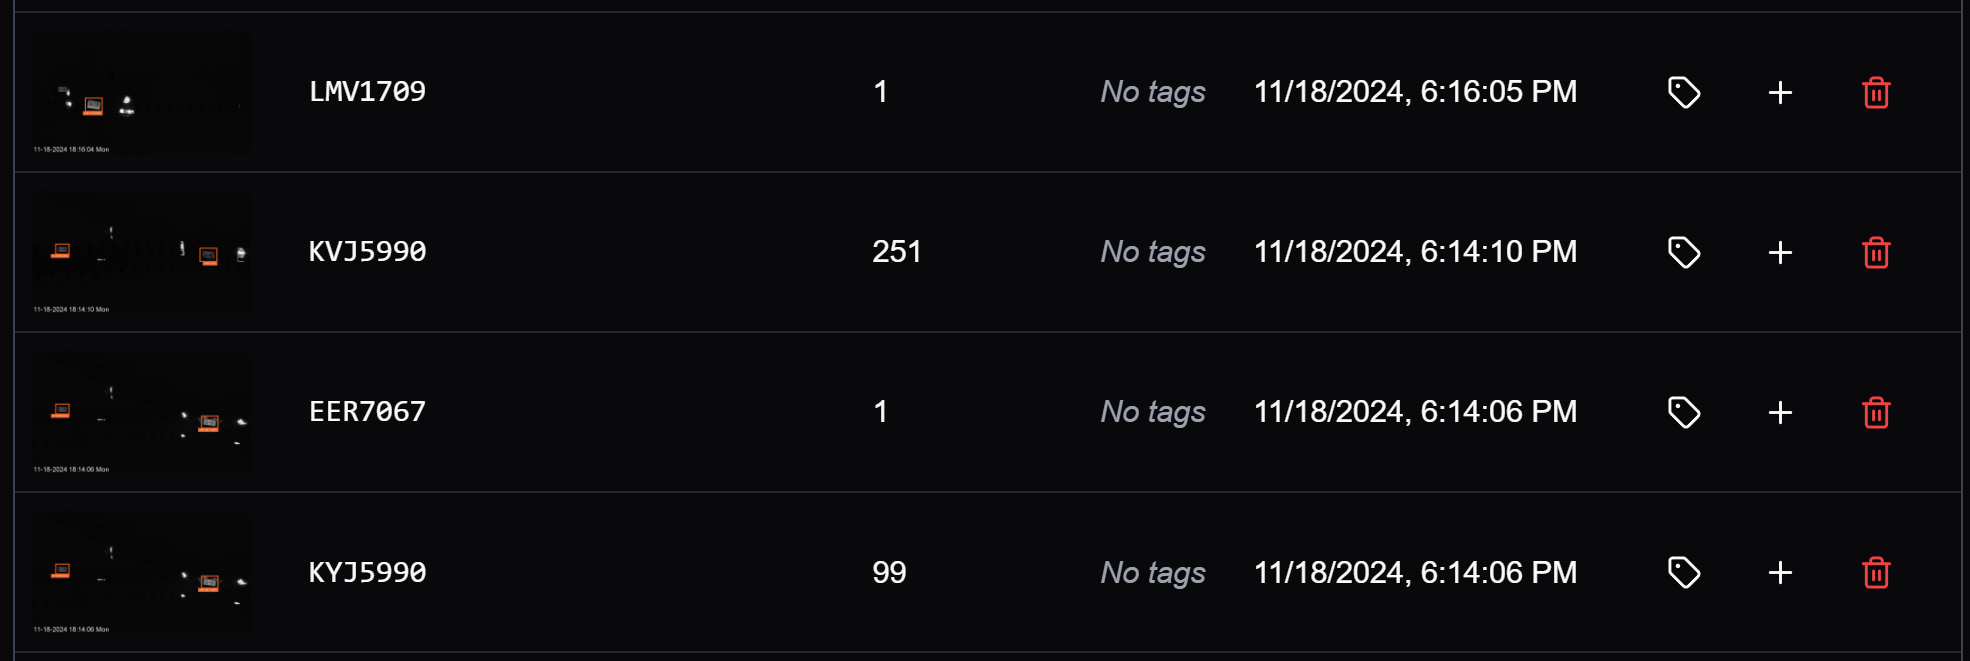
Task: Click the plus icon in KYJ5990 row
Action: coord(1780,573)
